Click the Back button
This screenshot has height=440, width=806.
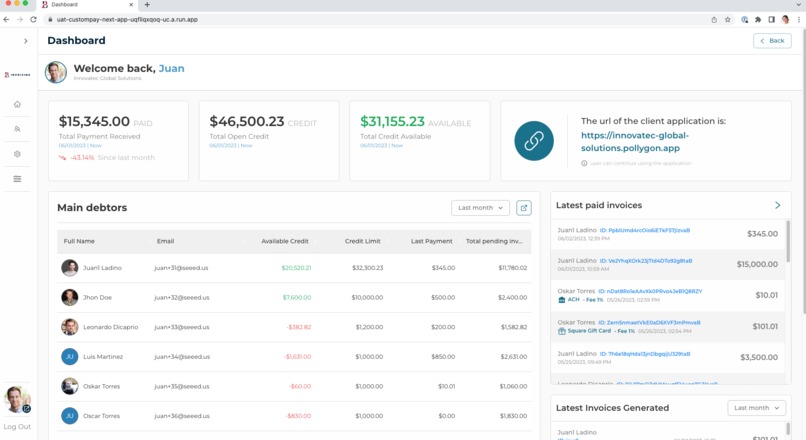point(772,41)
